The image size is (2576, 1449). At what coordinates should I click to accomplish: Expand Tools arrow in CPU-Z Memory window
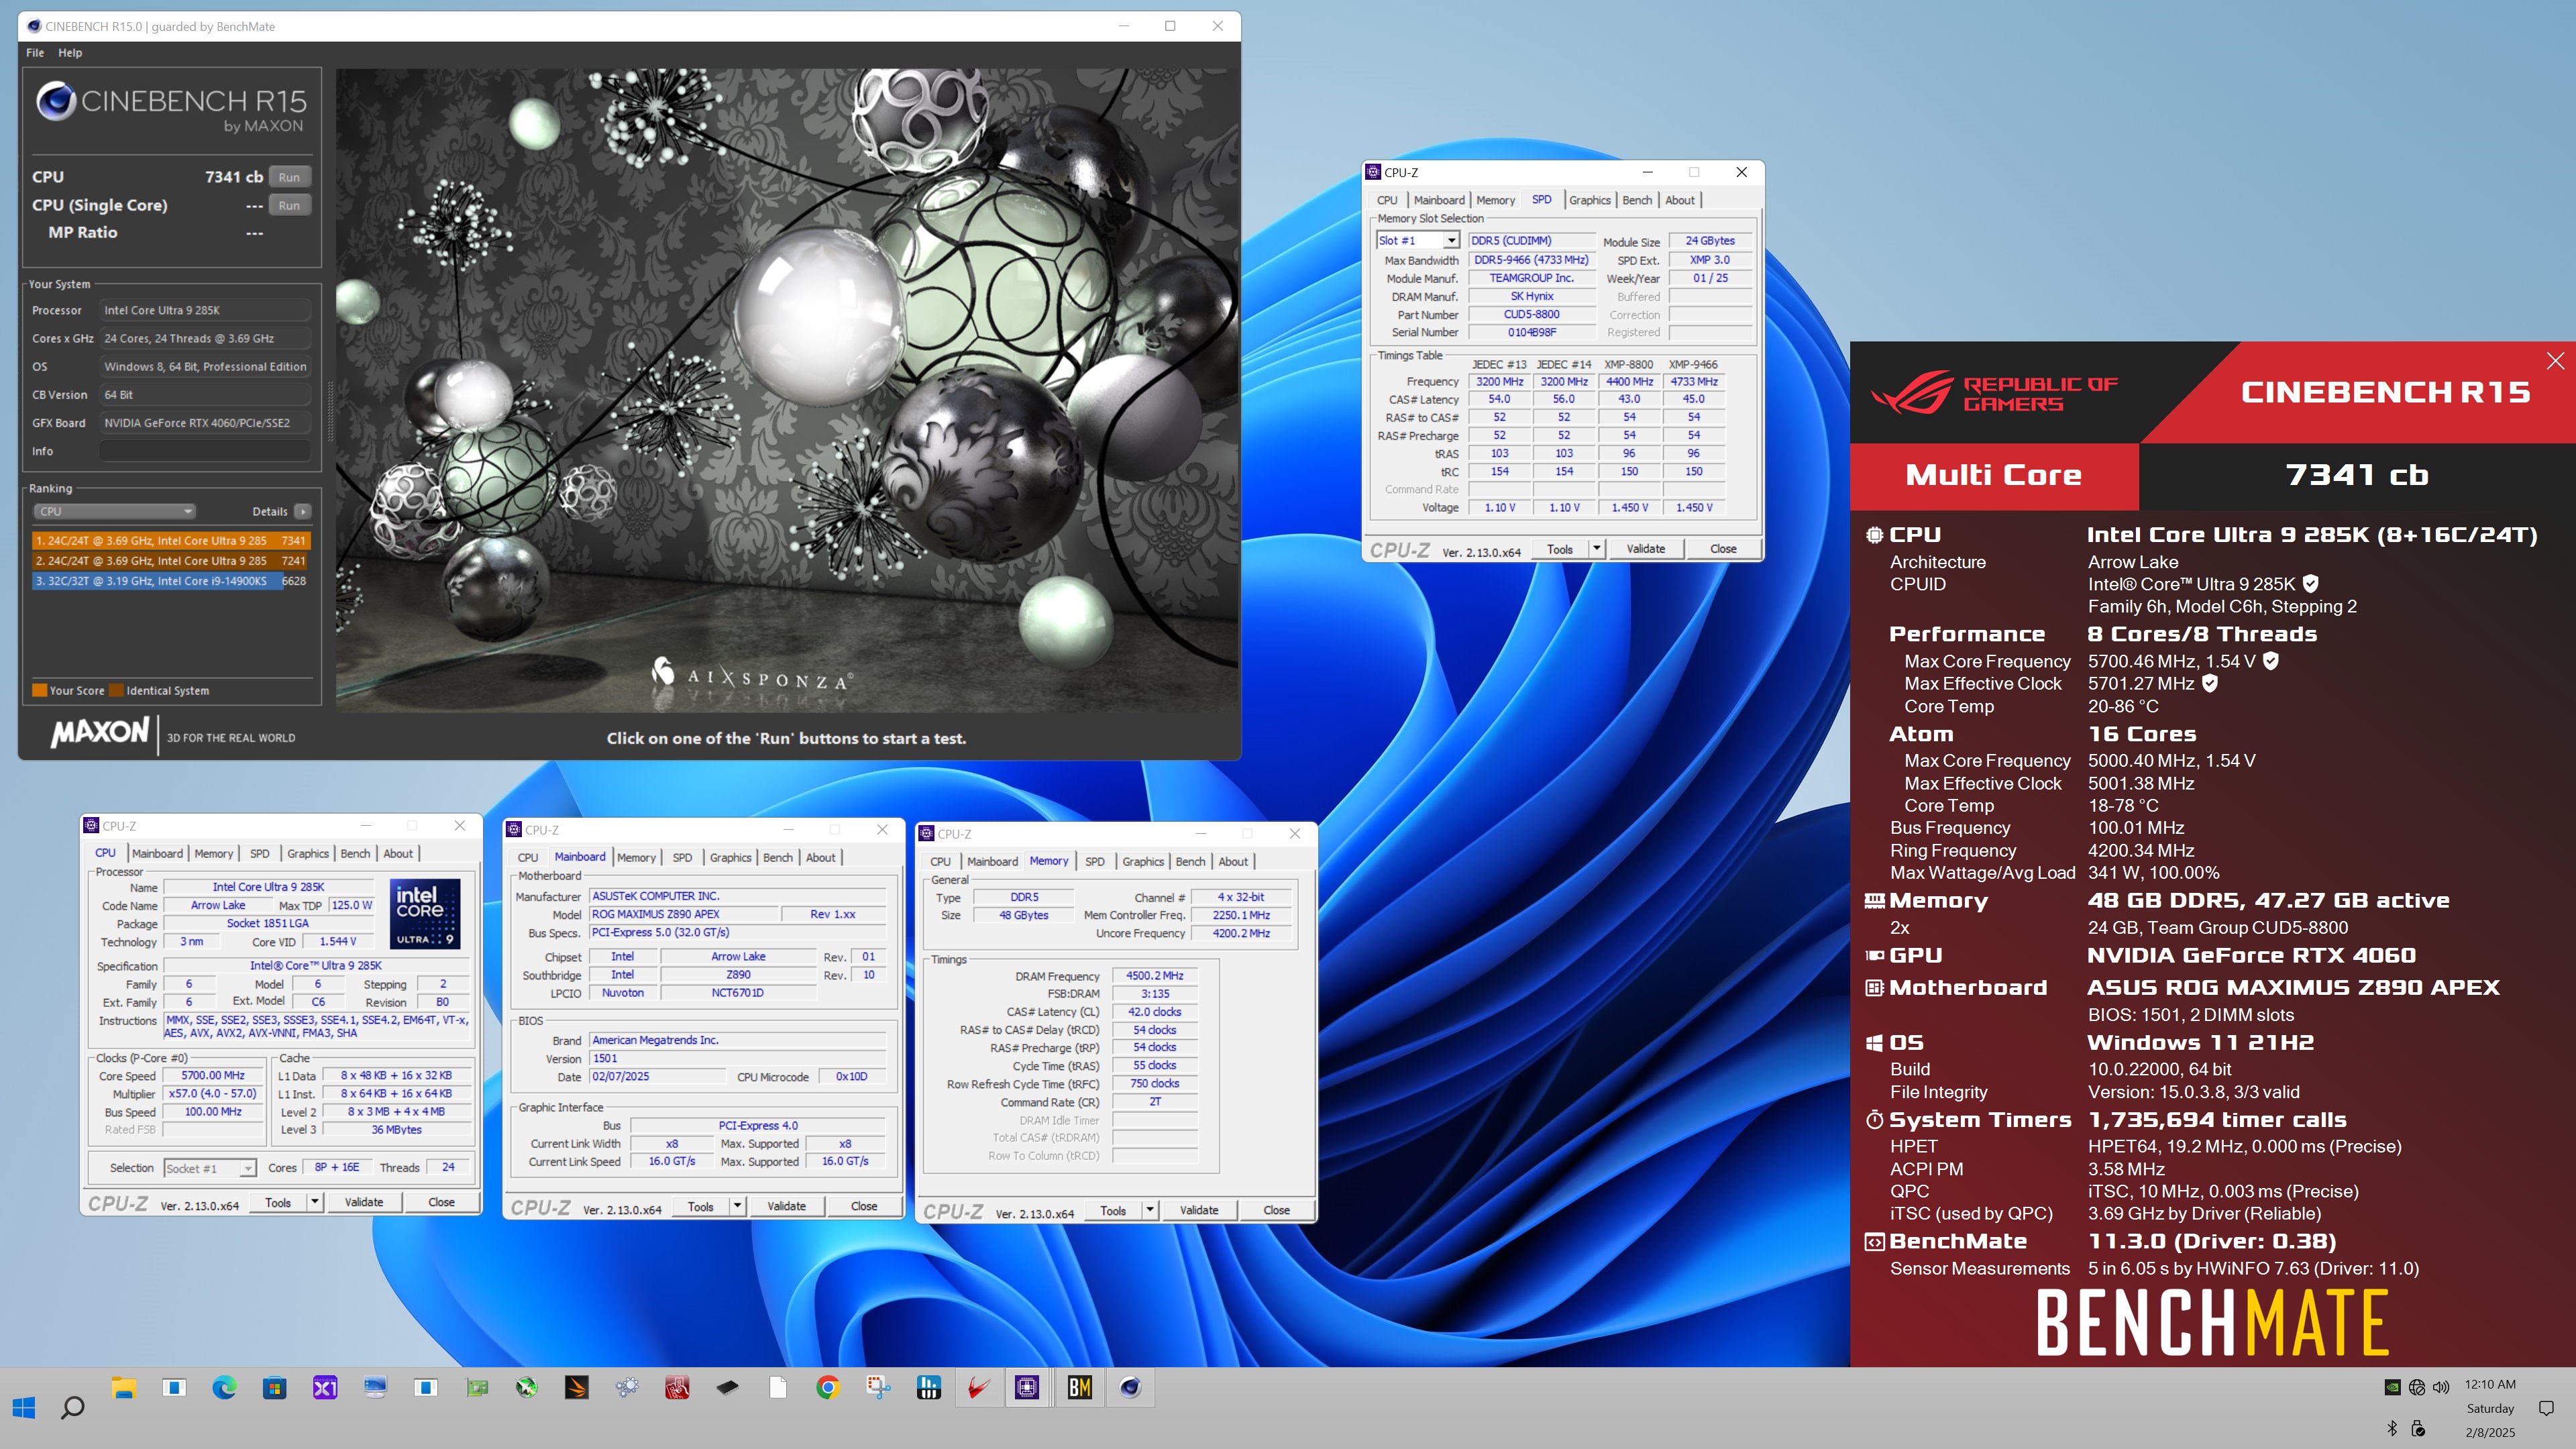(x=1150, y=1210)
